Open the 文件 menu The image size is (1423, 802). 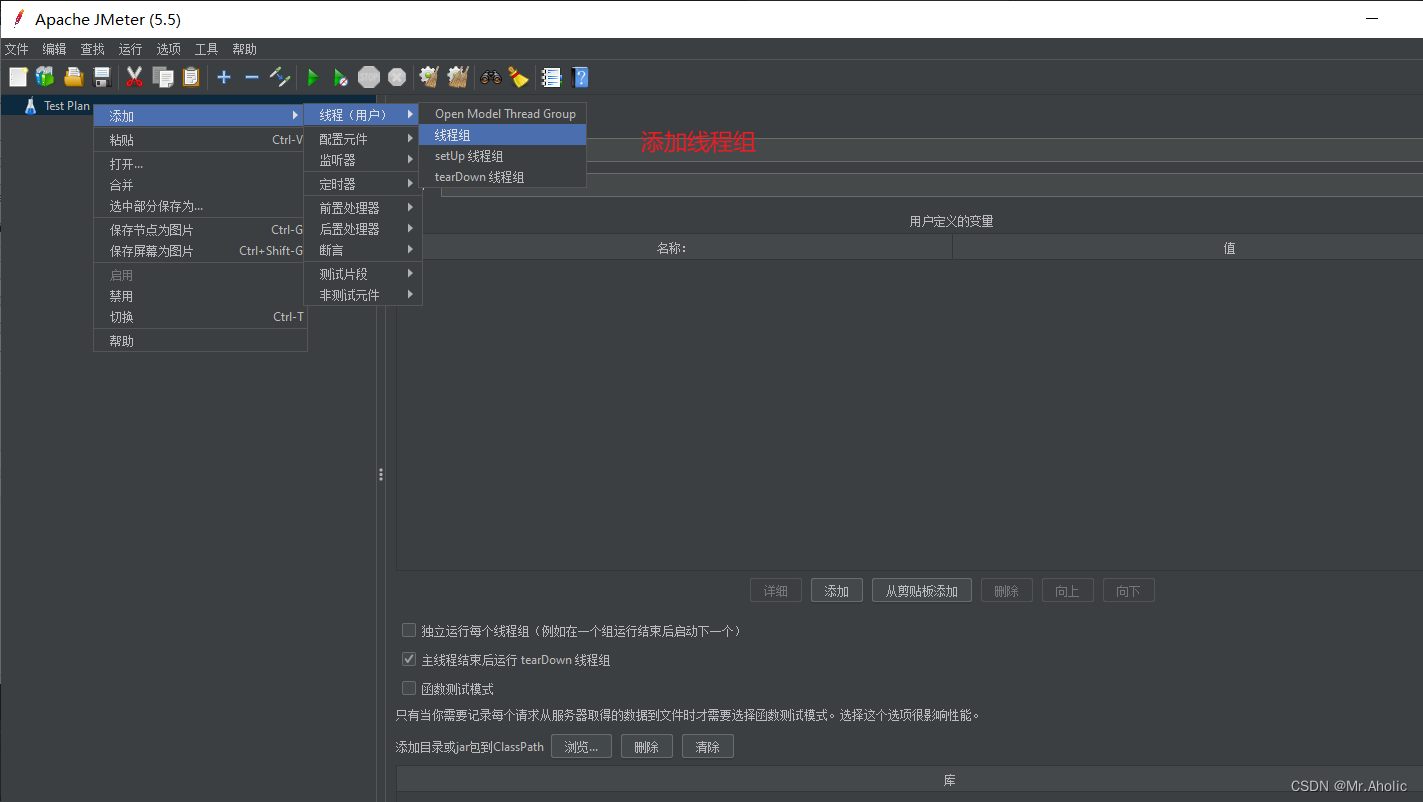click(17, 49)
